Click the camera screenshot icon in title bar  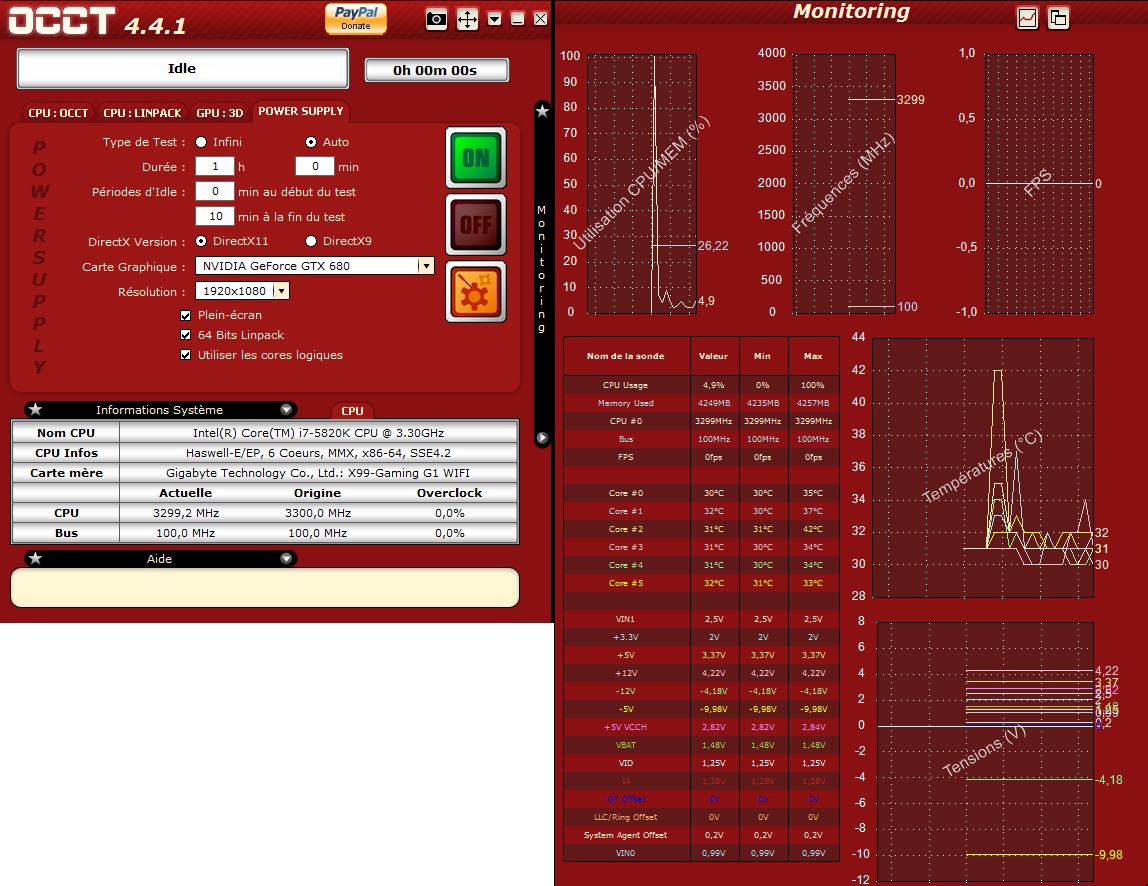click(x=436, y=19)
